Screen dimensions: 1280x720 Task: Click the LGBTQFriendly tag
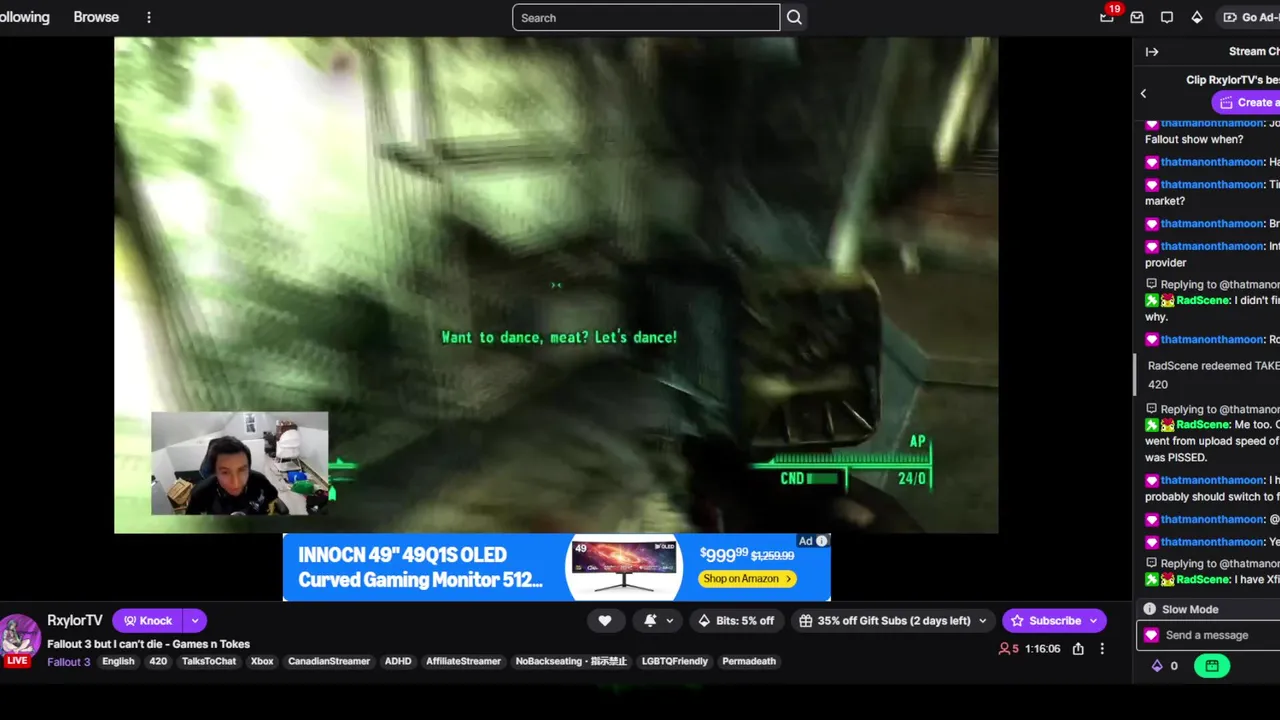pos(675,662)
